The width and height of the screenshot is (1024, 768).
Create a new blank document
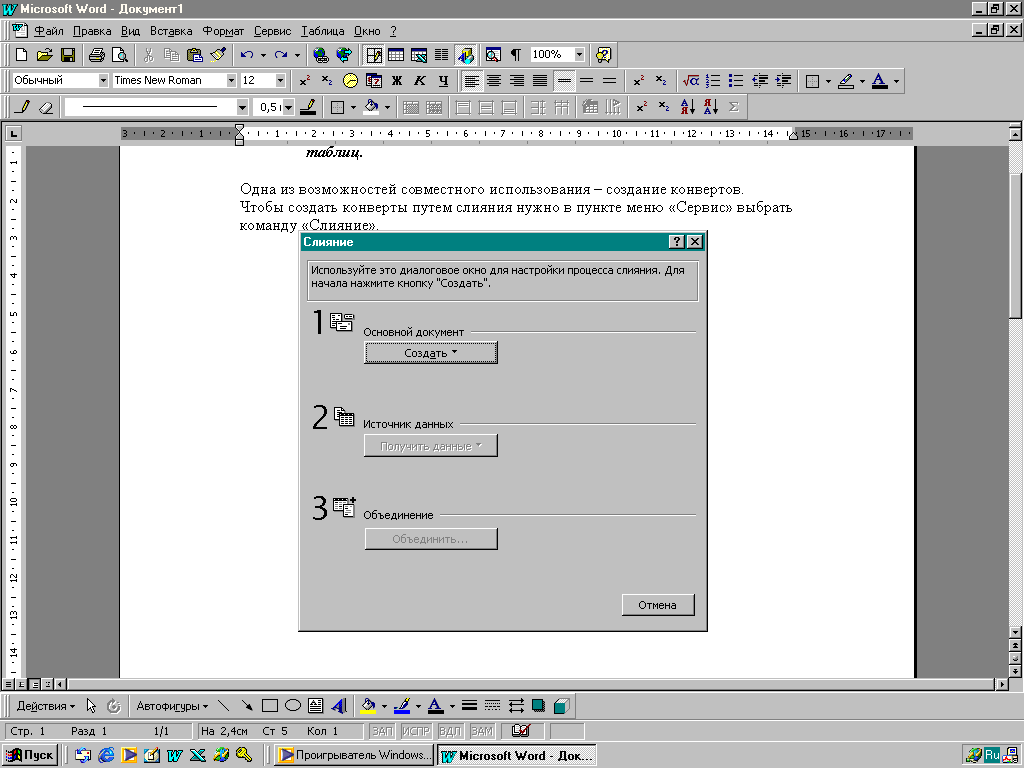[x=22, y=55]
